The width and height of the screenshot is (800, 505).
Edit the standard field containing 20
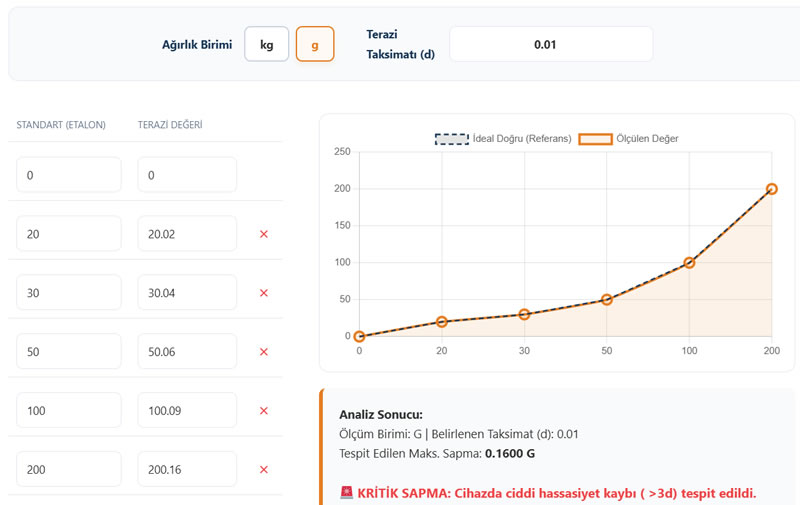tap(69, 234)
